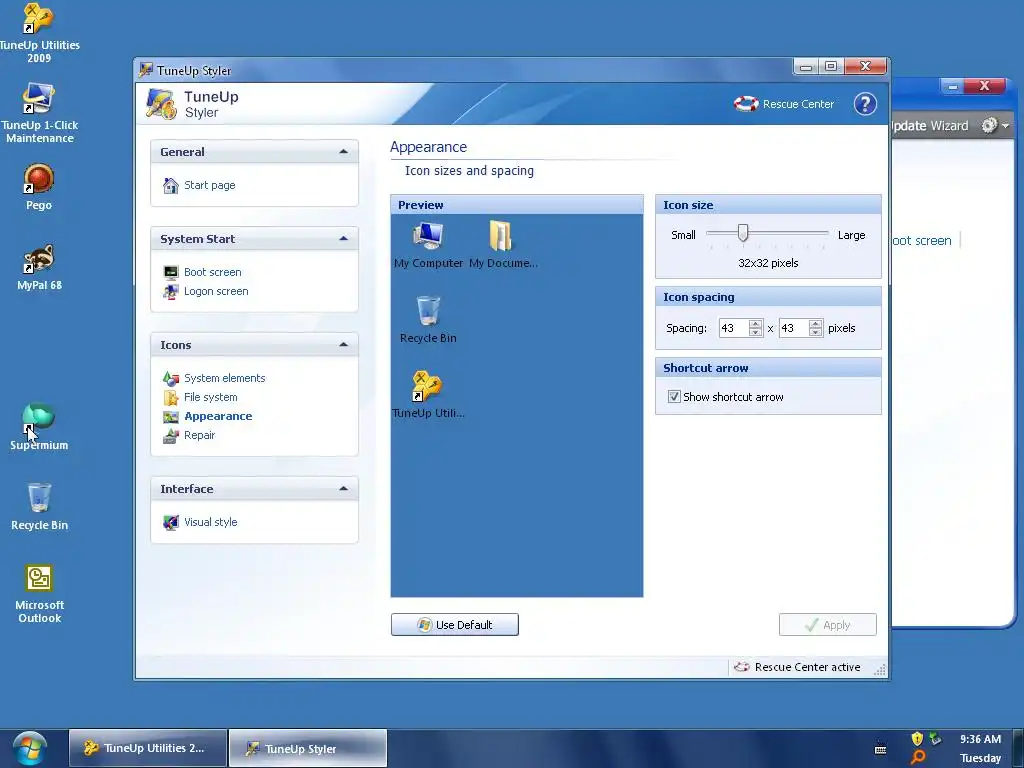Collapse the Interface panel

coord(344,488)
